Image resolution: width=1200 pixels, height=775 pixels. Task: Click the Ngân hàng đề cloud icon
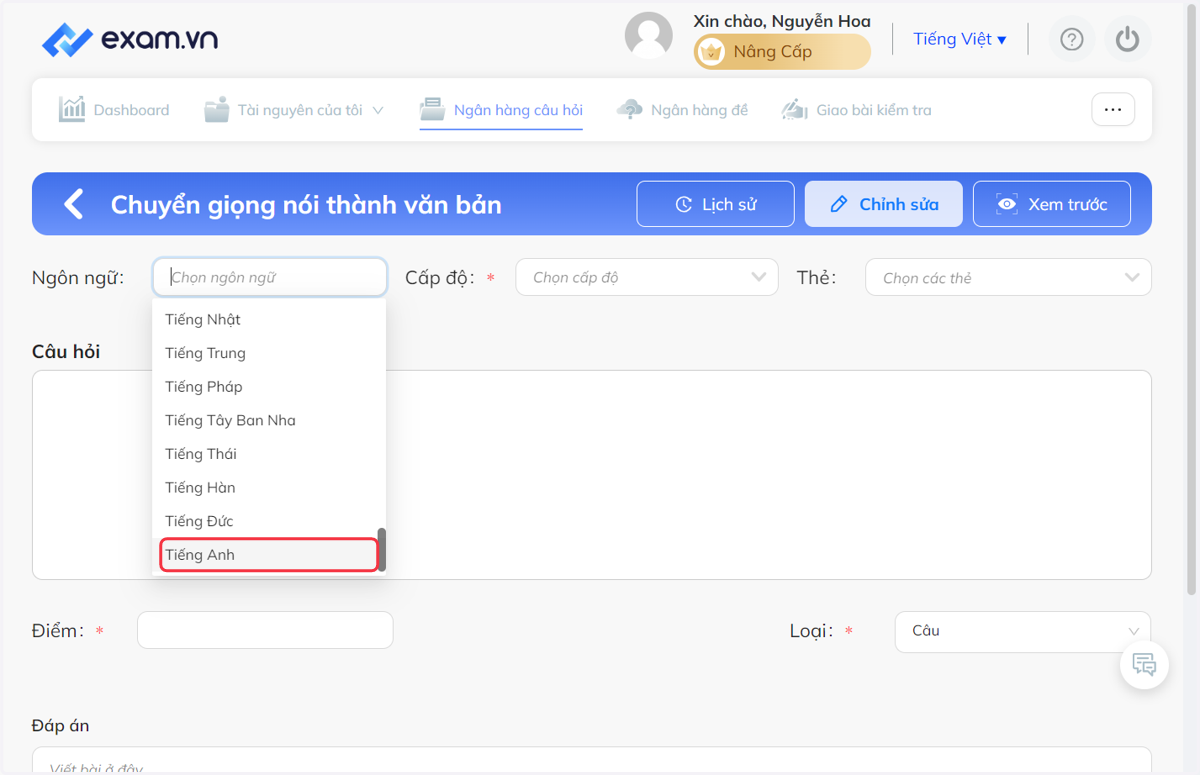click(630, 109)
